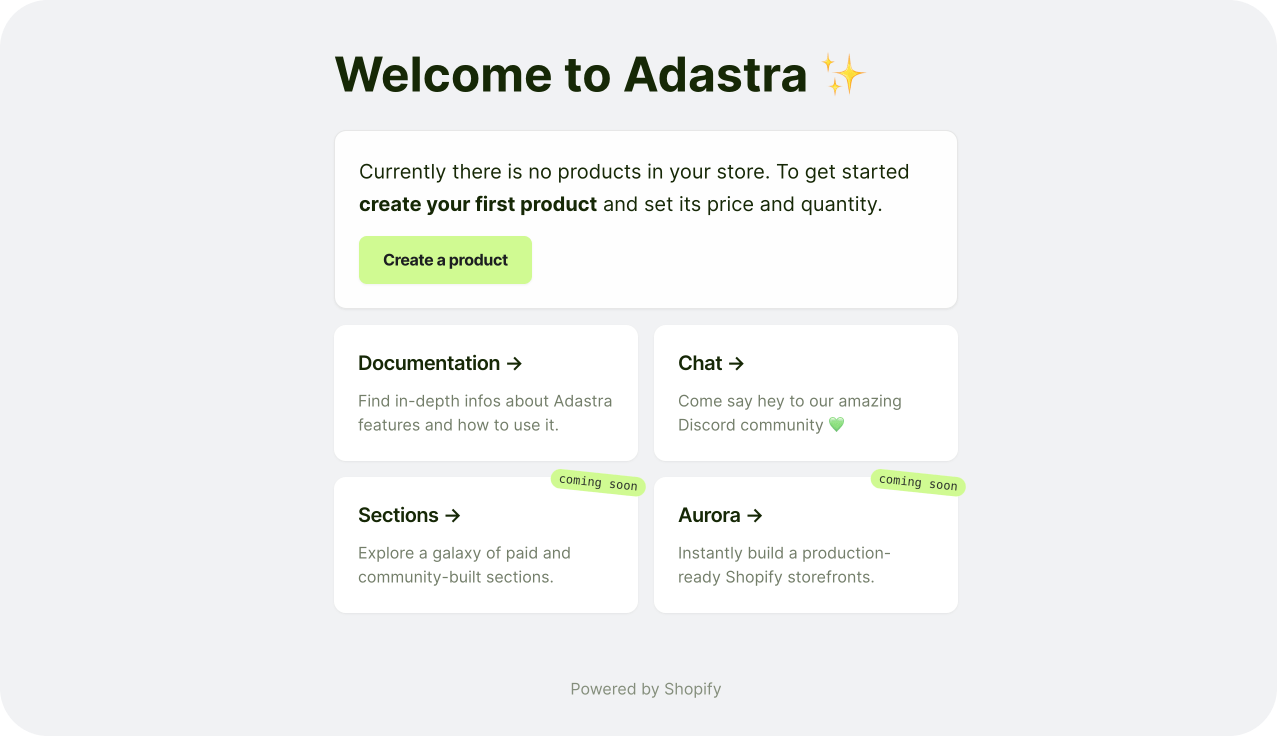Open the Aurora storefront builder

click(708, 515)
